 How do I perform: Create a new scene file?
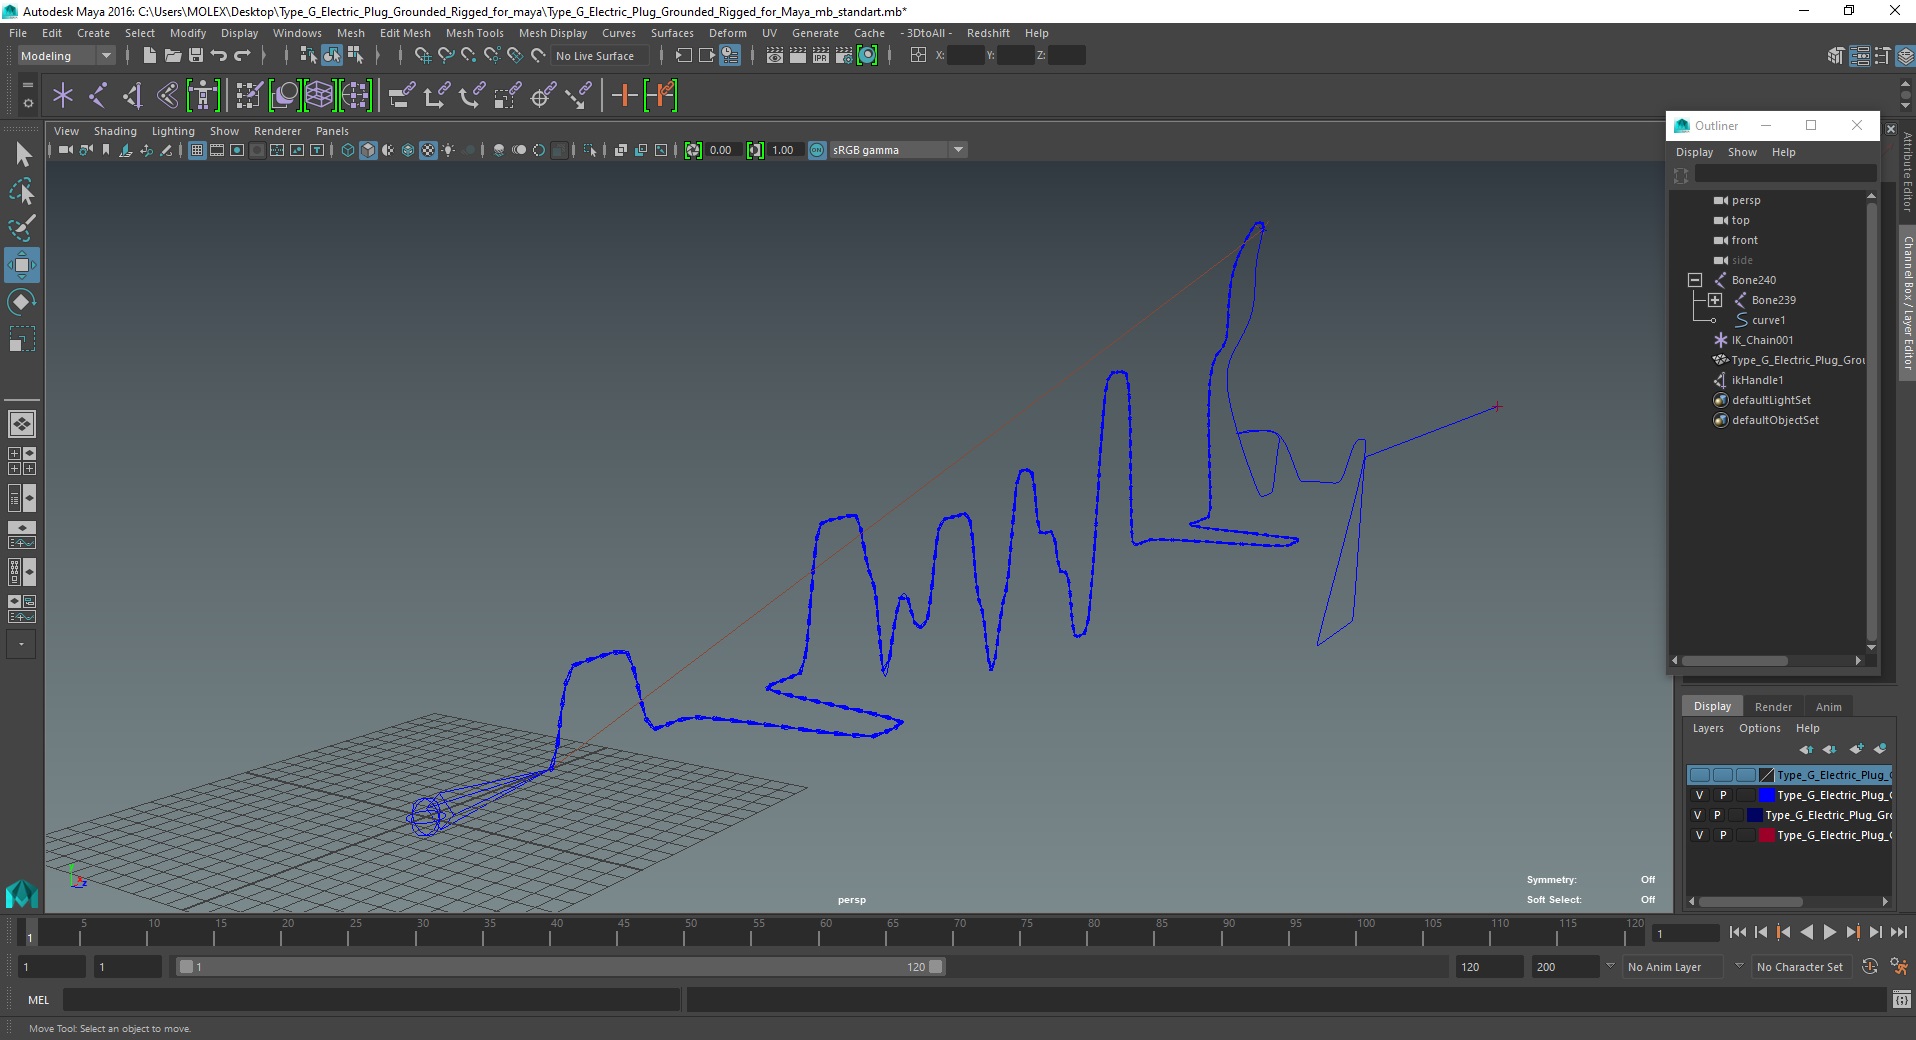[149, 55]
